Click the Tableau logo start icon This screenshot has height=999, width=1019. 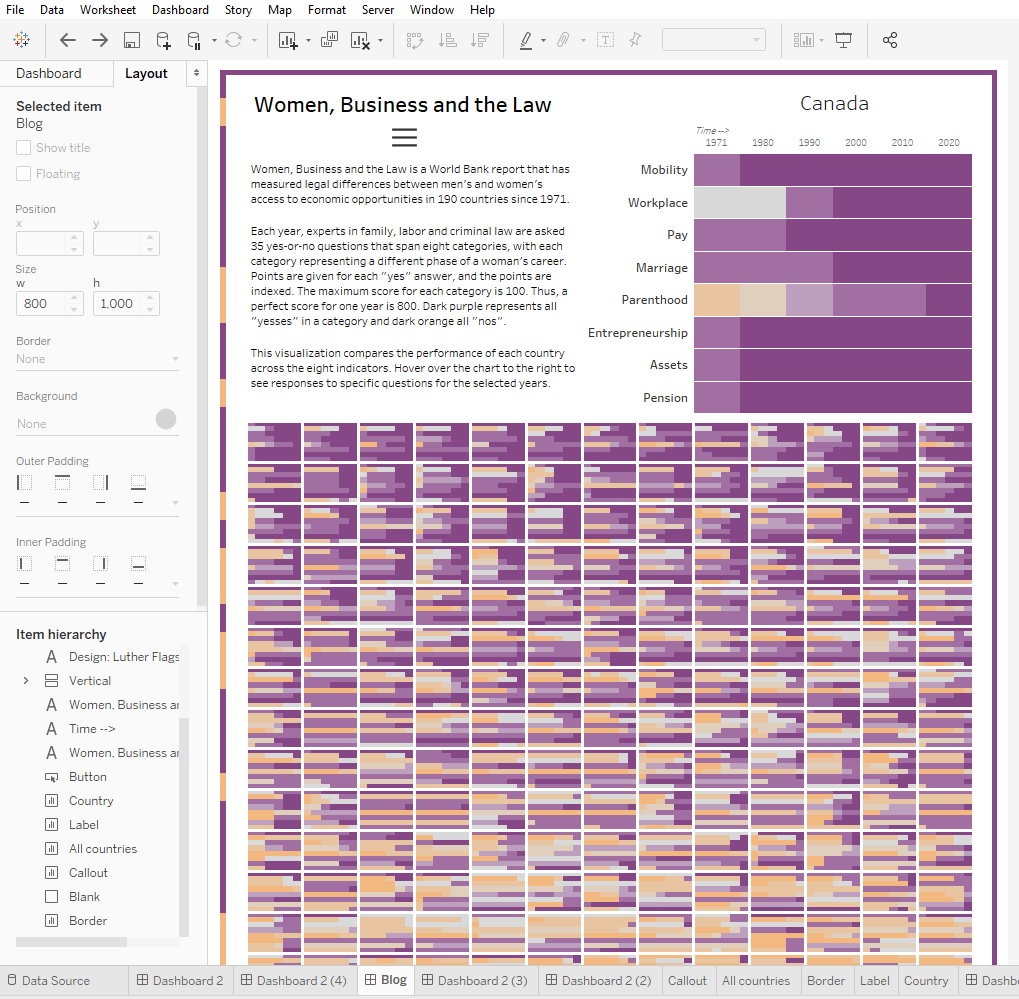tap(21, 40)
